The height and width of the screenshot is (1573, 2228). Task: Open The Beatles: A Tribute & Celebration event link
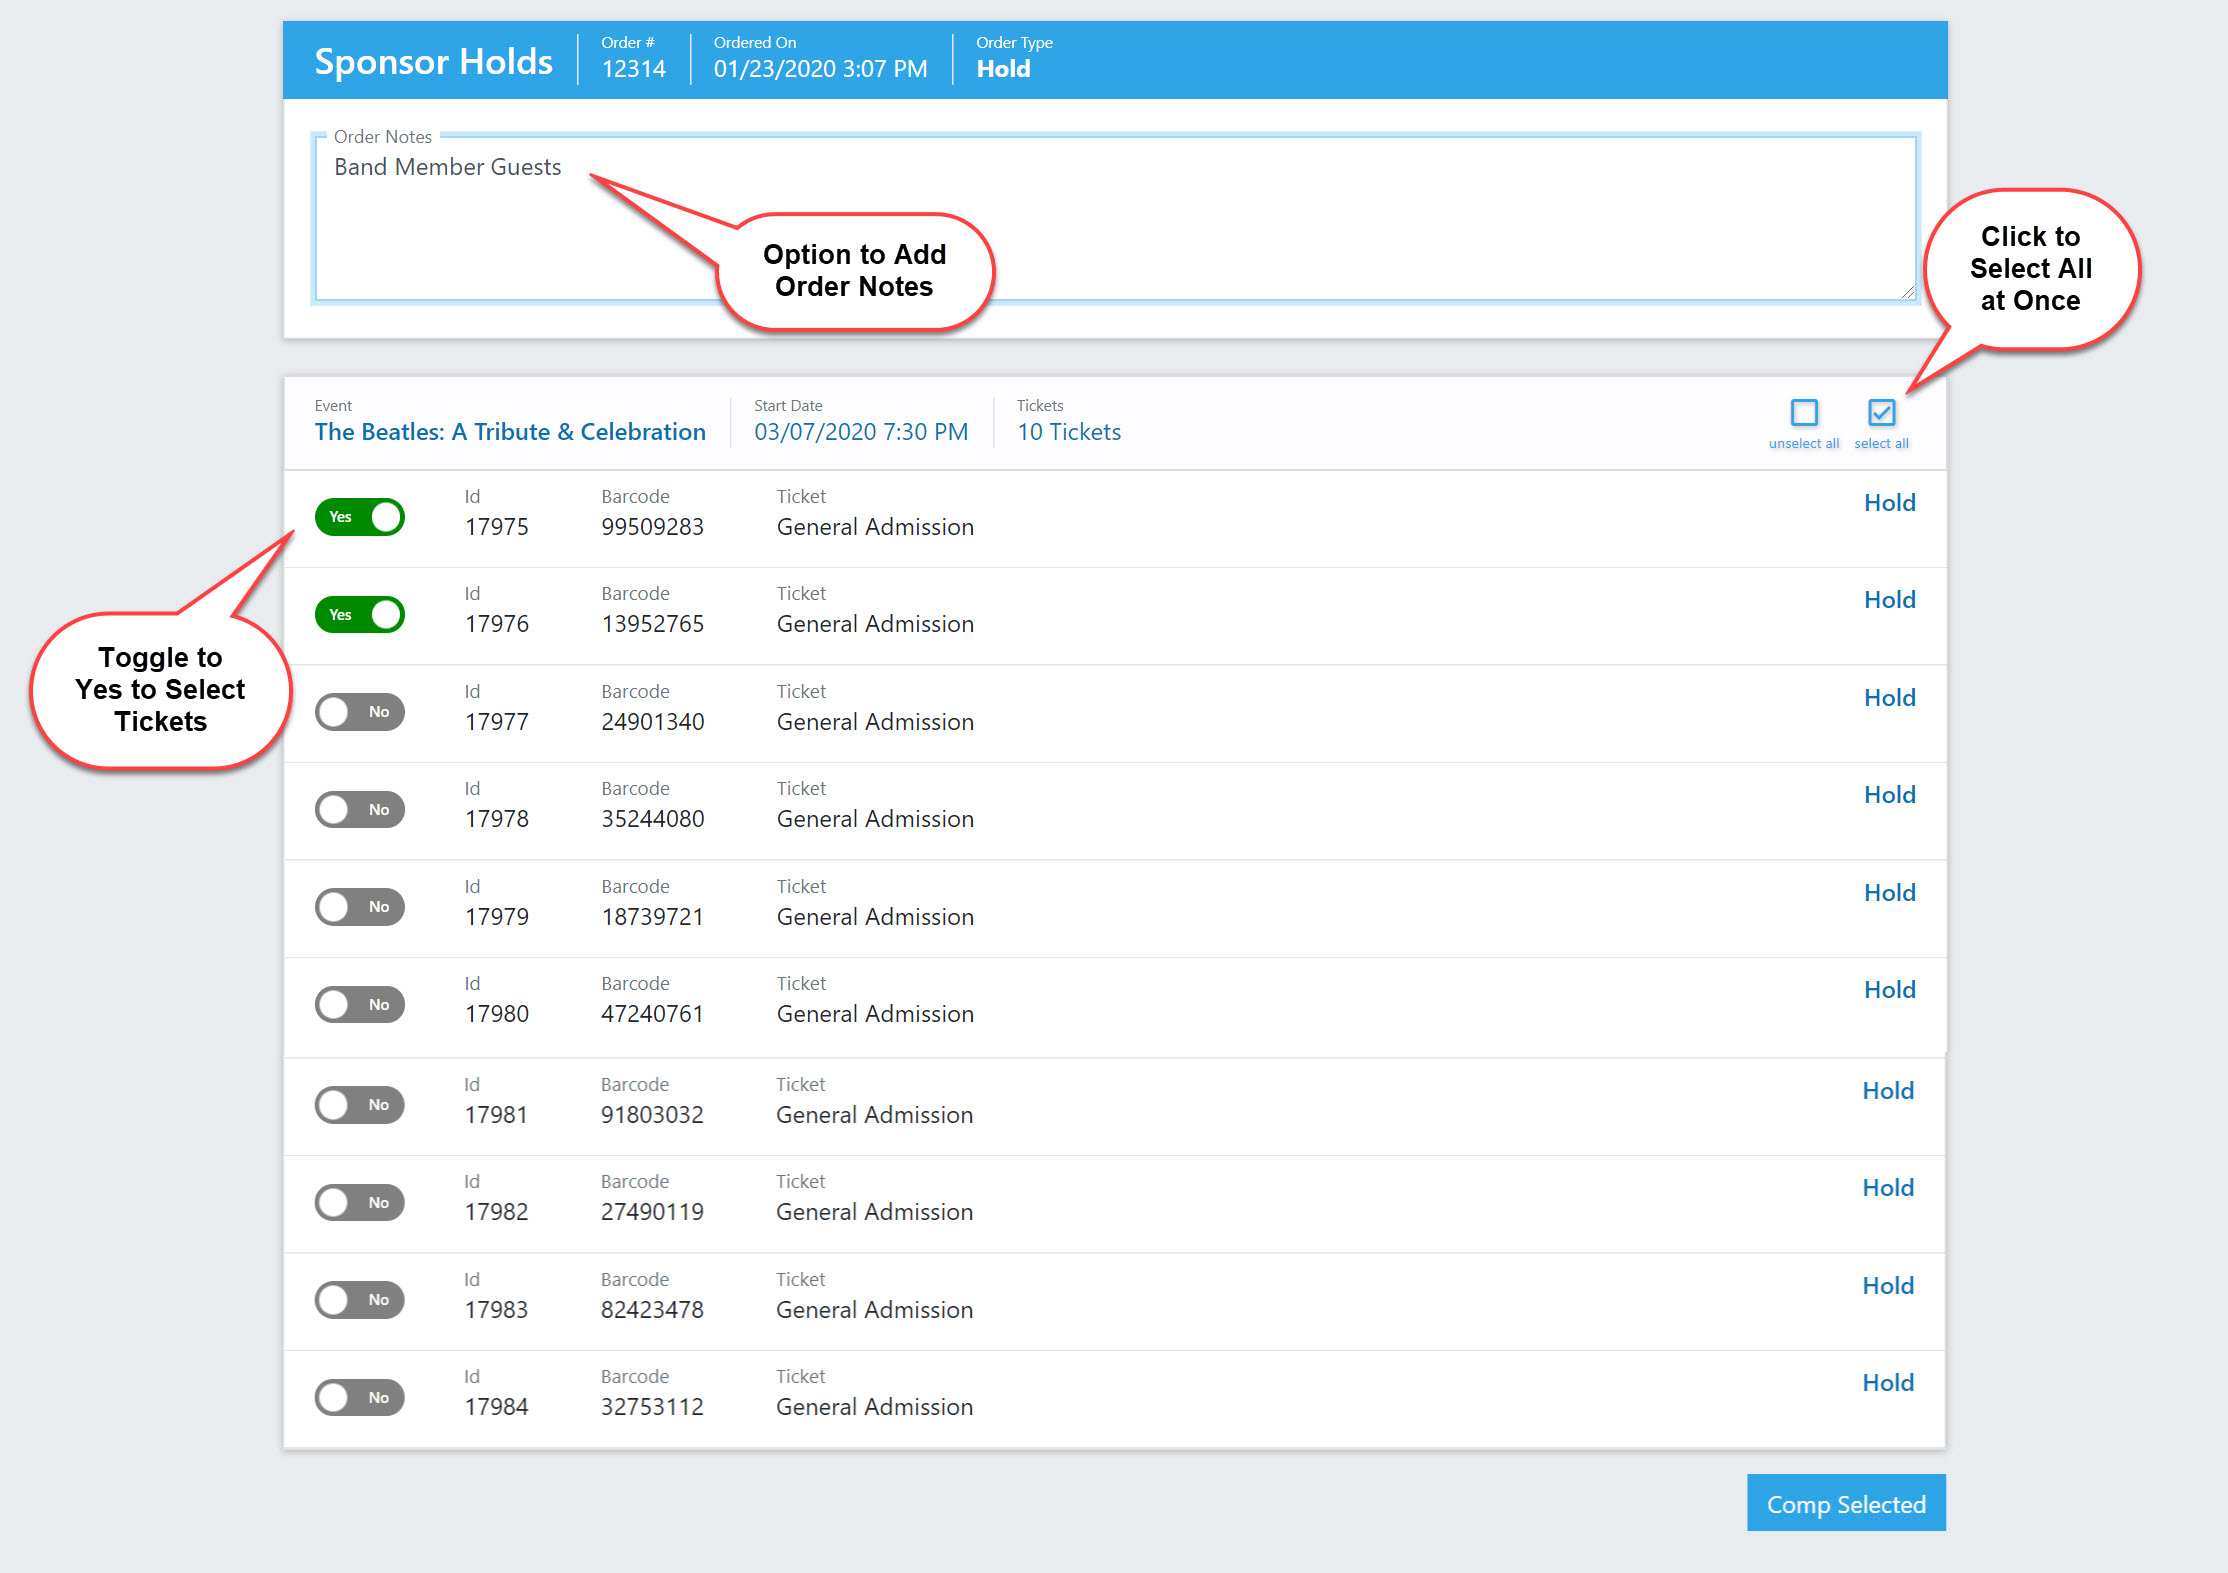(510, 432)
